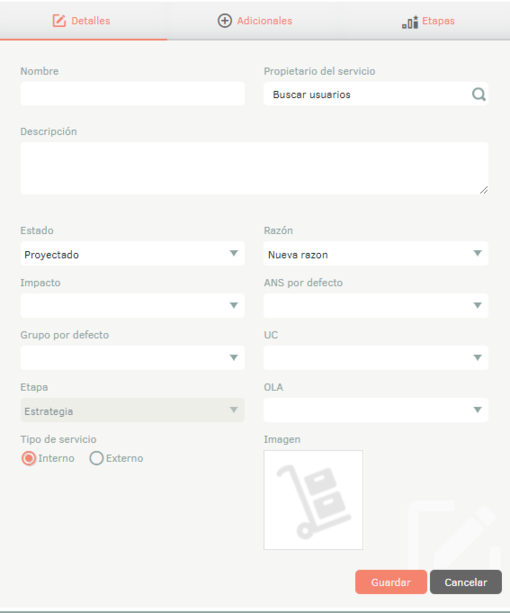Switch to the Adicionales tab

(255, 21)
